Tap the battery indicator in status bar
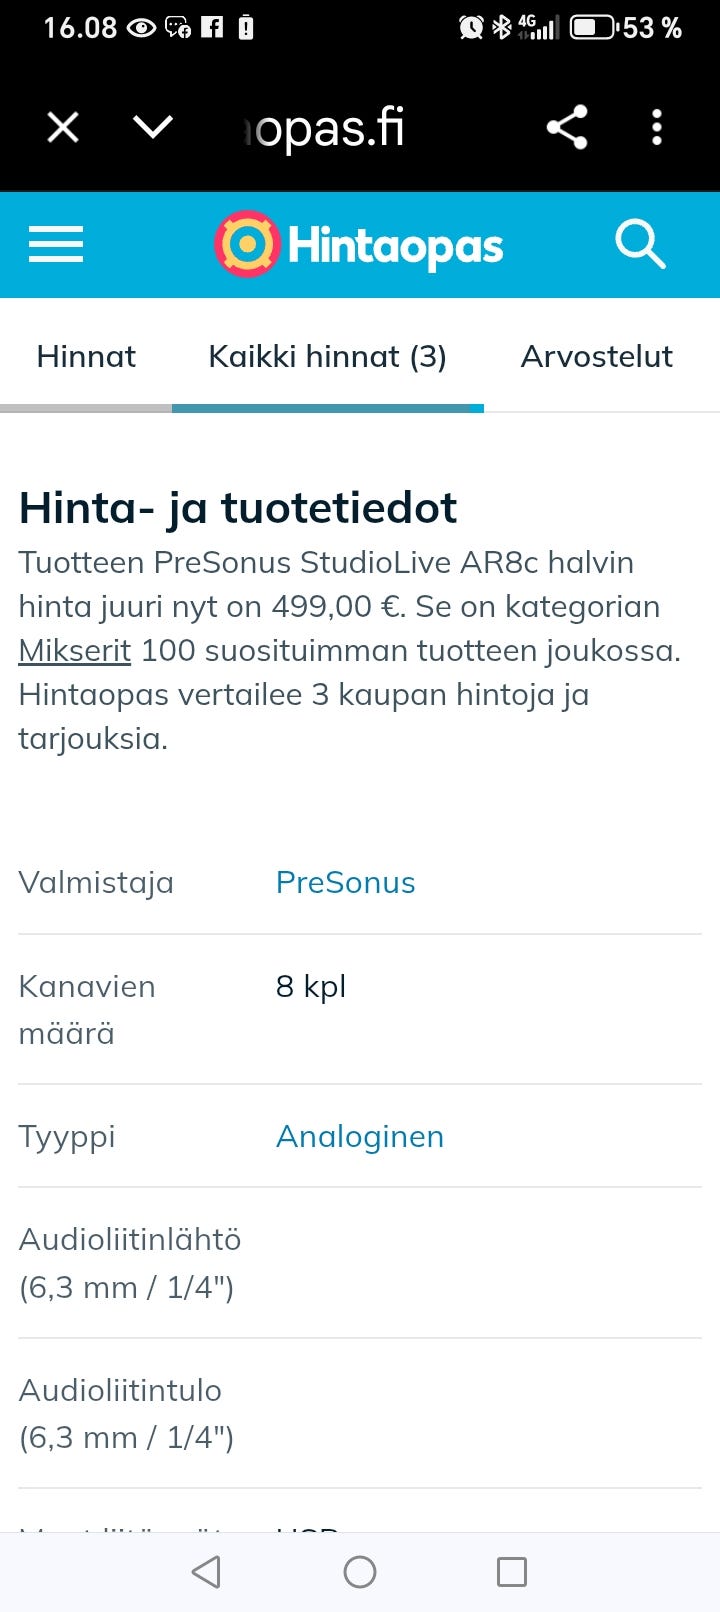Viewport: 720px width, 1612px height. [592, 27]
